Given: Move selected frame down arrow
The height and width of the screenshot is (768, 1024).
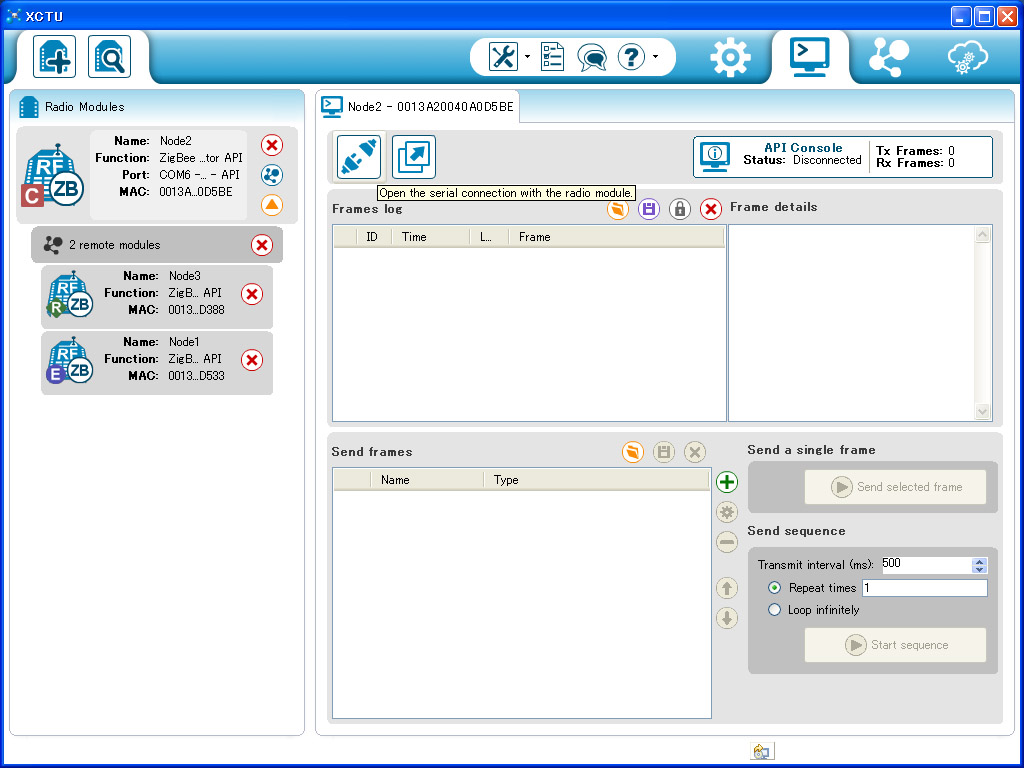Looking at the screenshot, I should (x=727, y=618).
